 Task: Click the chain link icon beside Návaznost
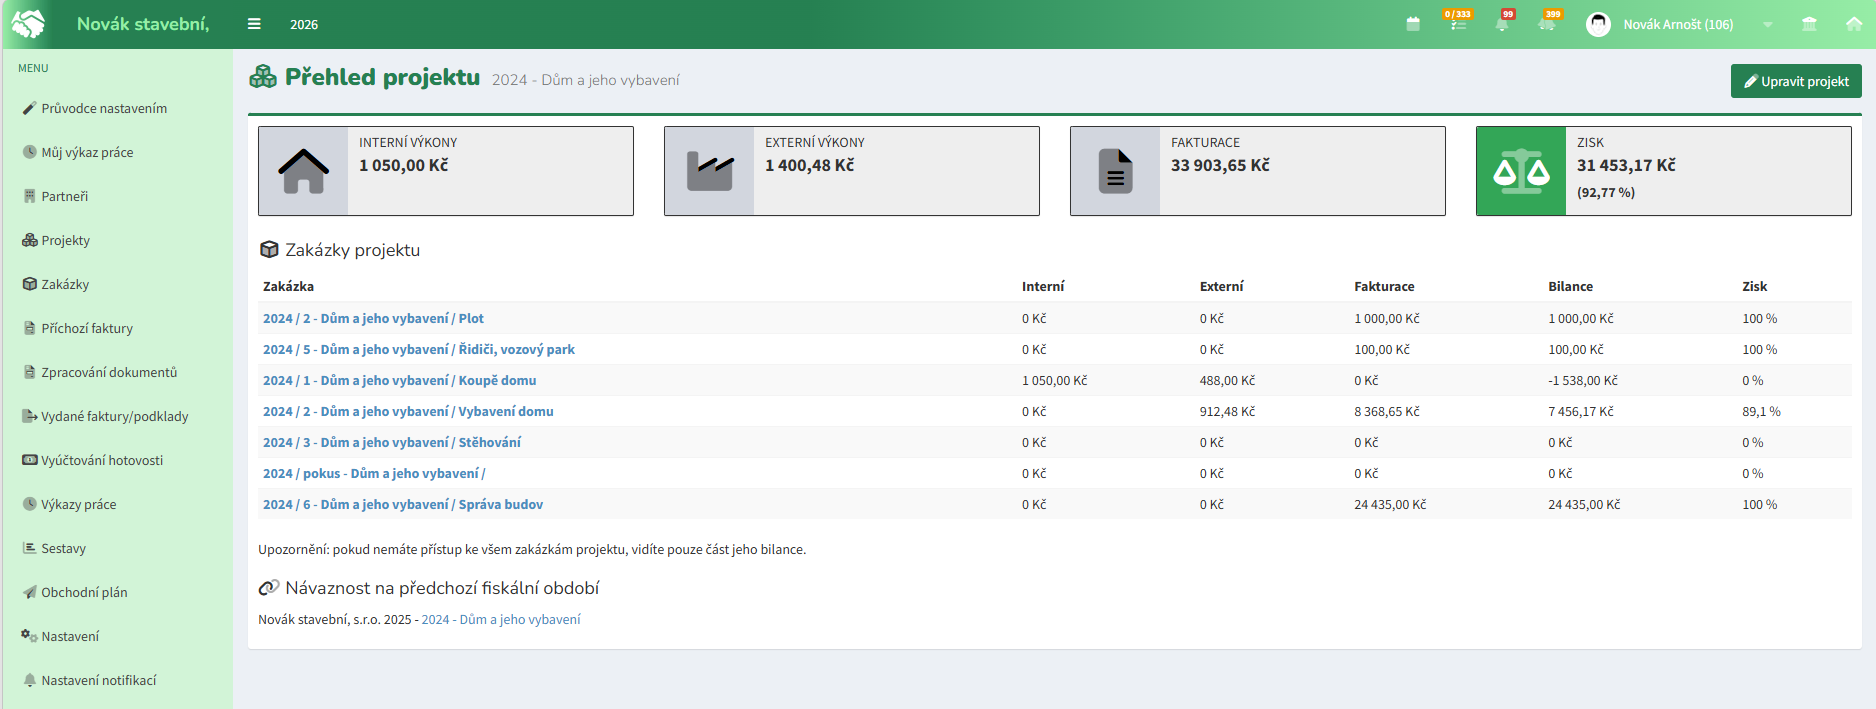(x=269, y=588)
